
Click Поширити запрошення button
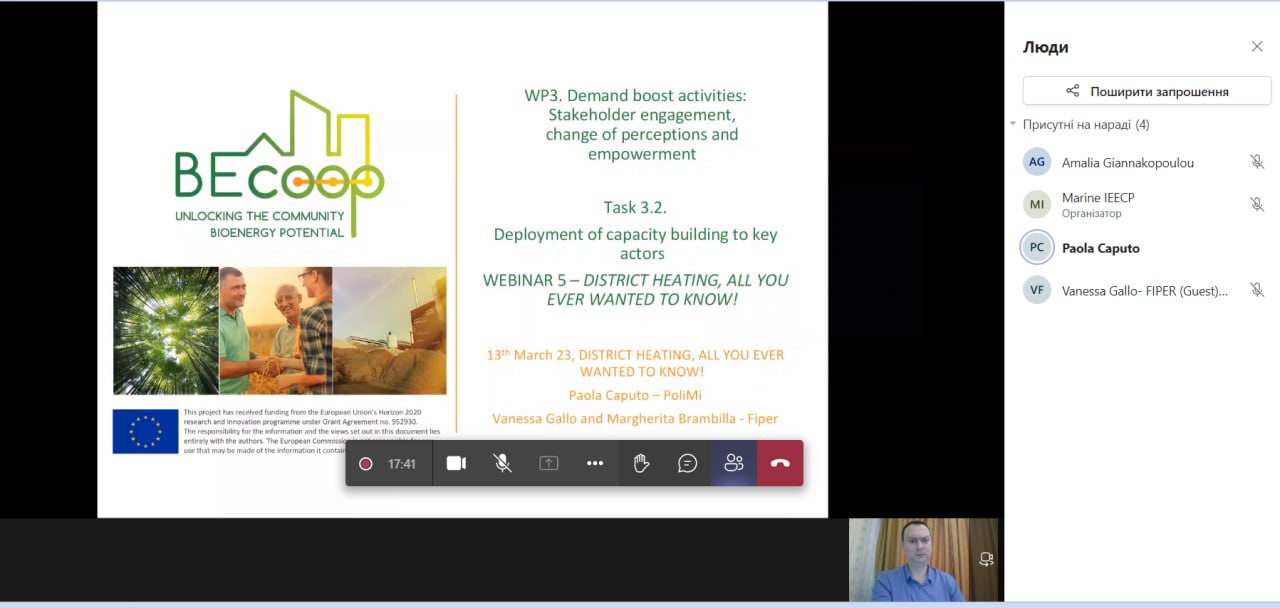1146,91
